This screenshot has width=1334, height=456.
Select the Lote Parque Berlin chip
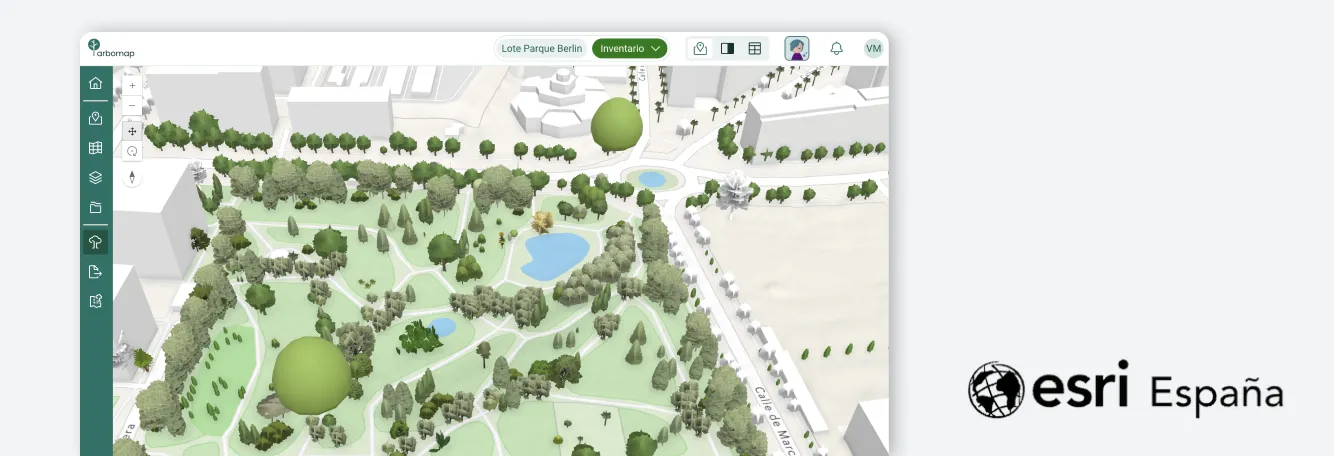tap(541, 48)
